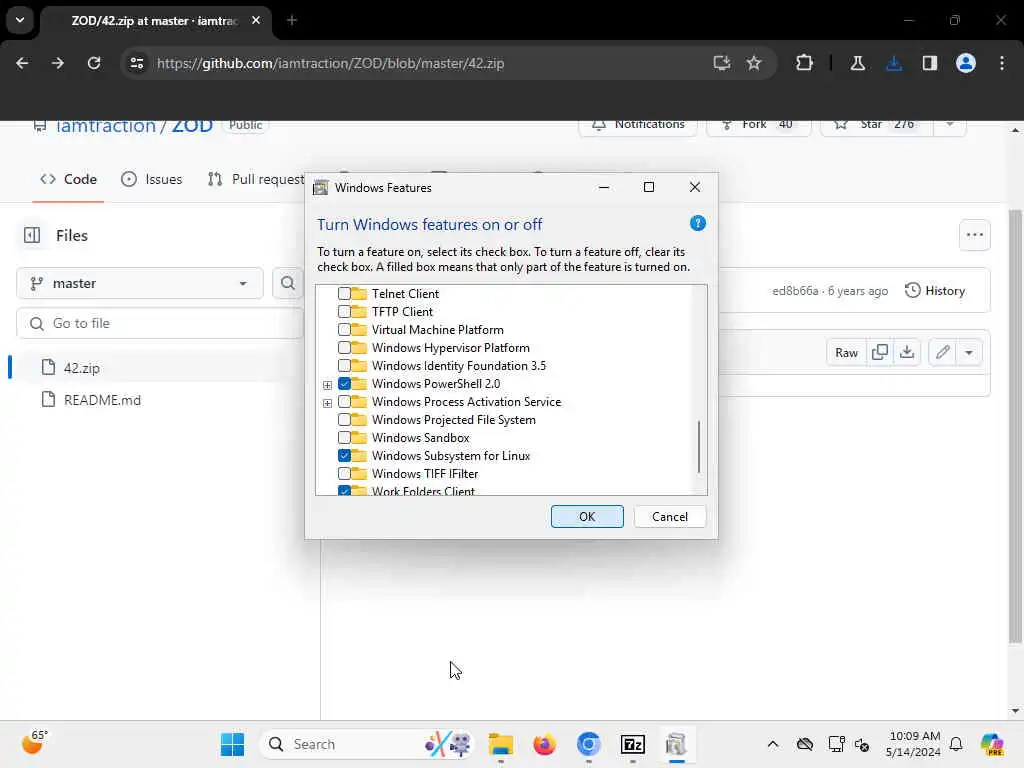Open the Code tab on GitHub
Image resolution: width=1024 pixels, height=768 pixels.
click(69, 179)
